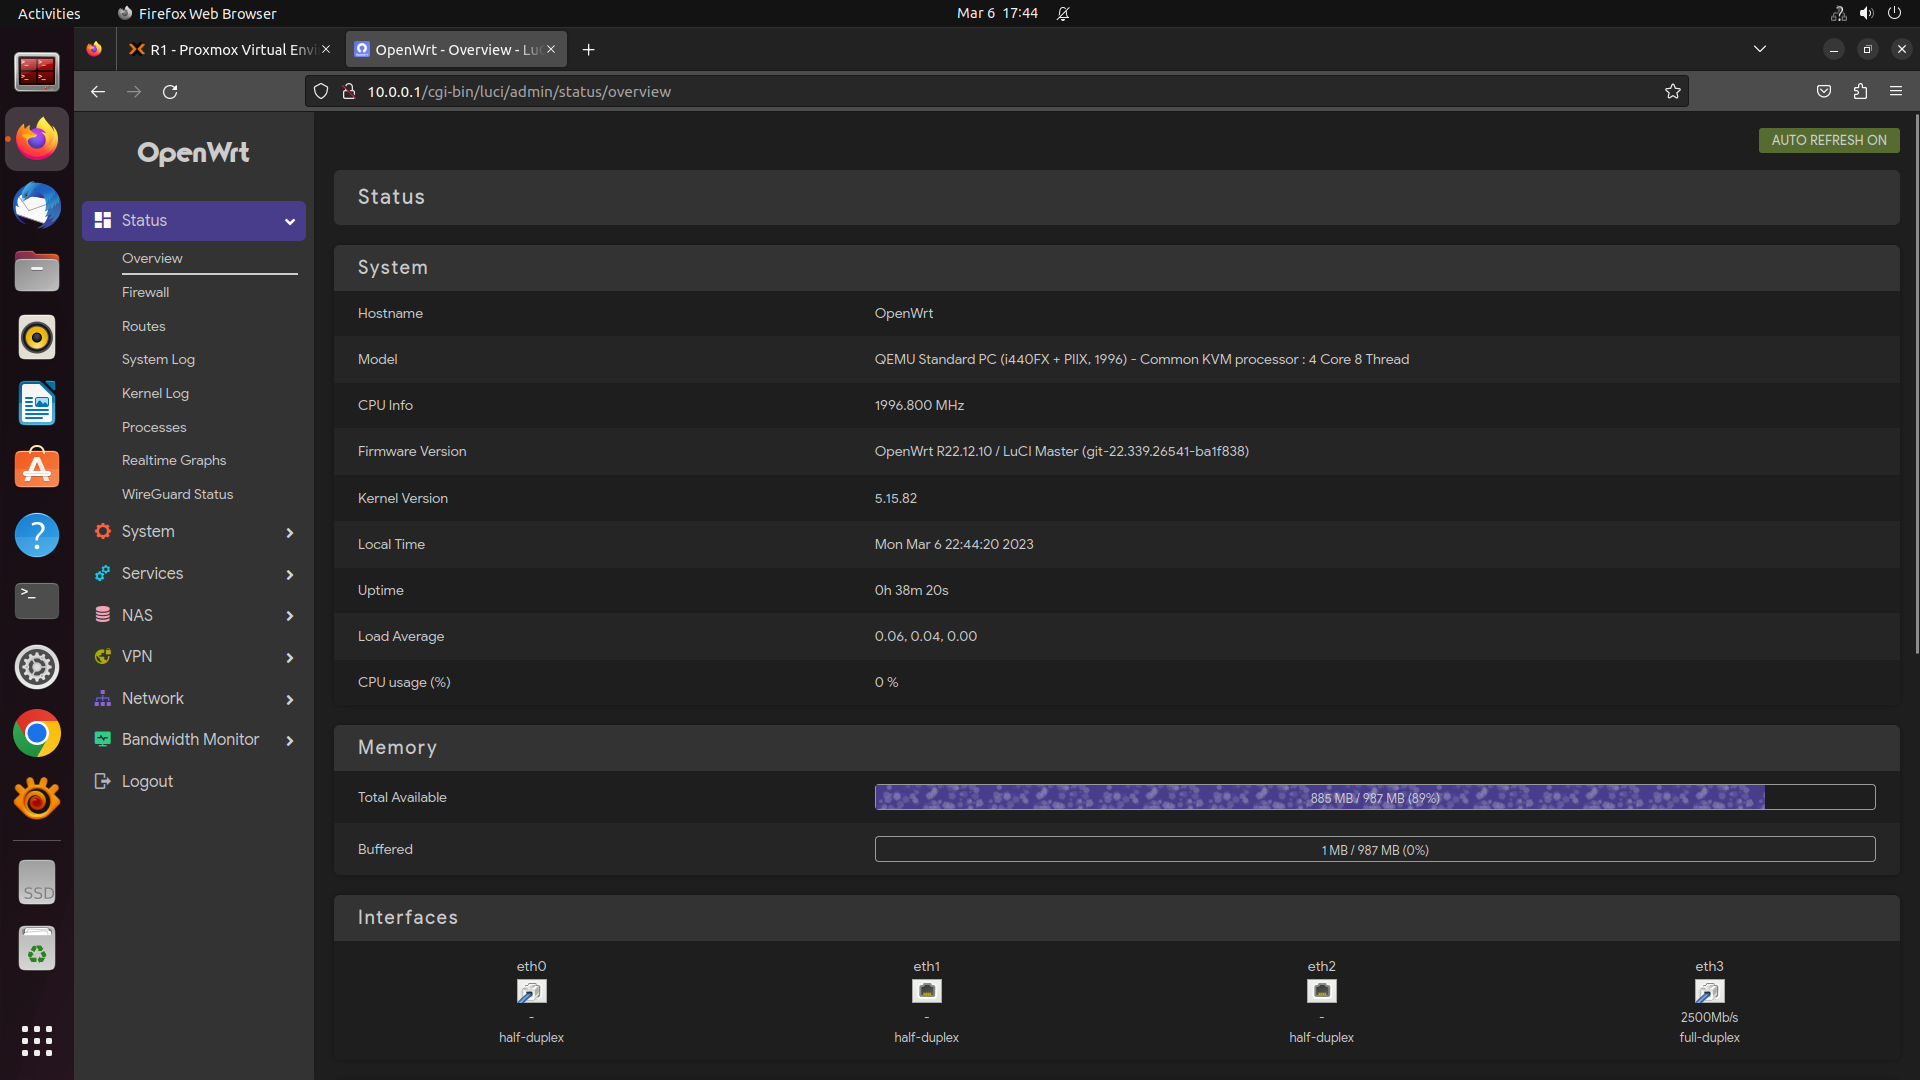Expand the Bandwidth Monitor menu chevron
This screenshot has width=1920, height=1080.
coord(290,740)
